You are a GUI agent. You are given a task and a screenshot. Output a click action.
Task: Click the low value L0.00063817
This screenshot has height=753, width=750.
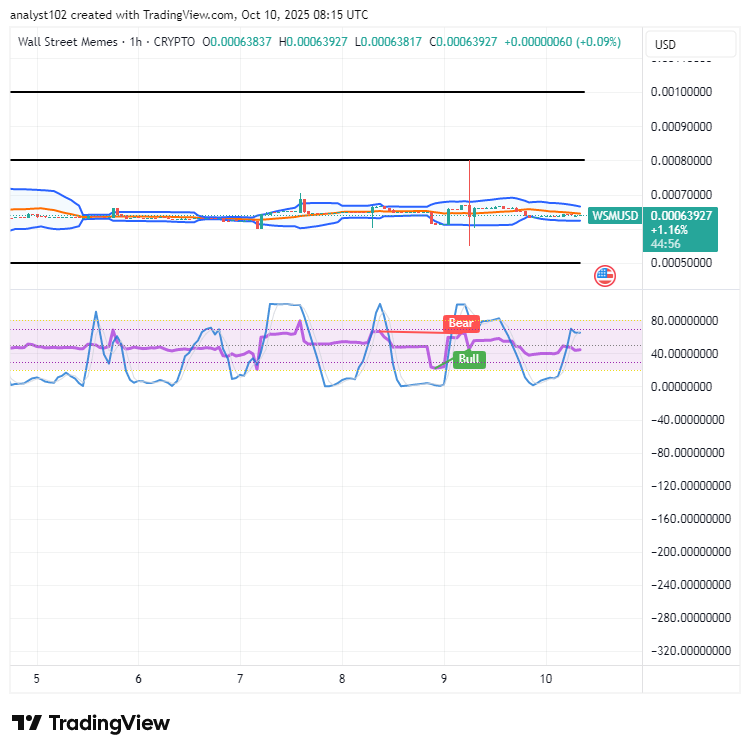tap(388, 42)
